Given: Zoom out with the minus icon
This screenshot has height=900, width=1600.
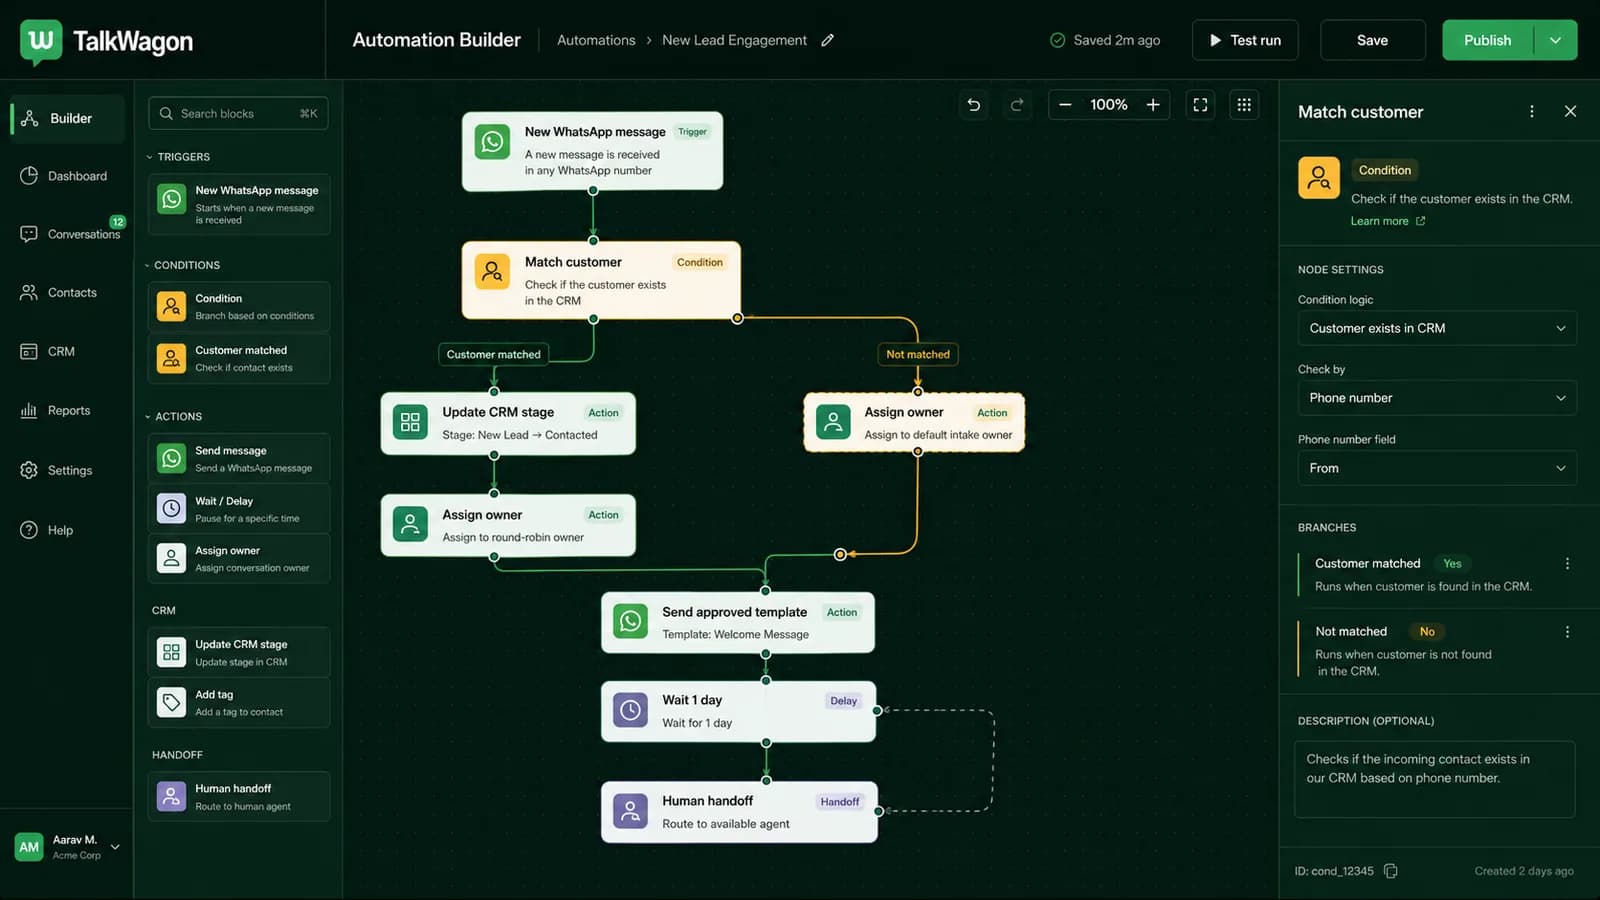Looking at the screenshot, I should (x=1065, y=105).
